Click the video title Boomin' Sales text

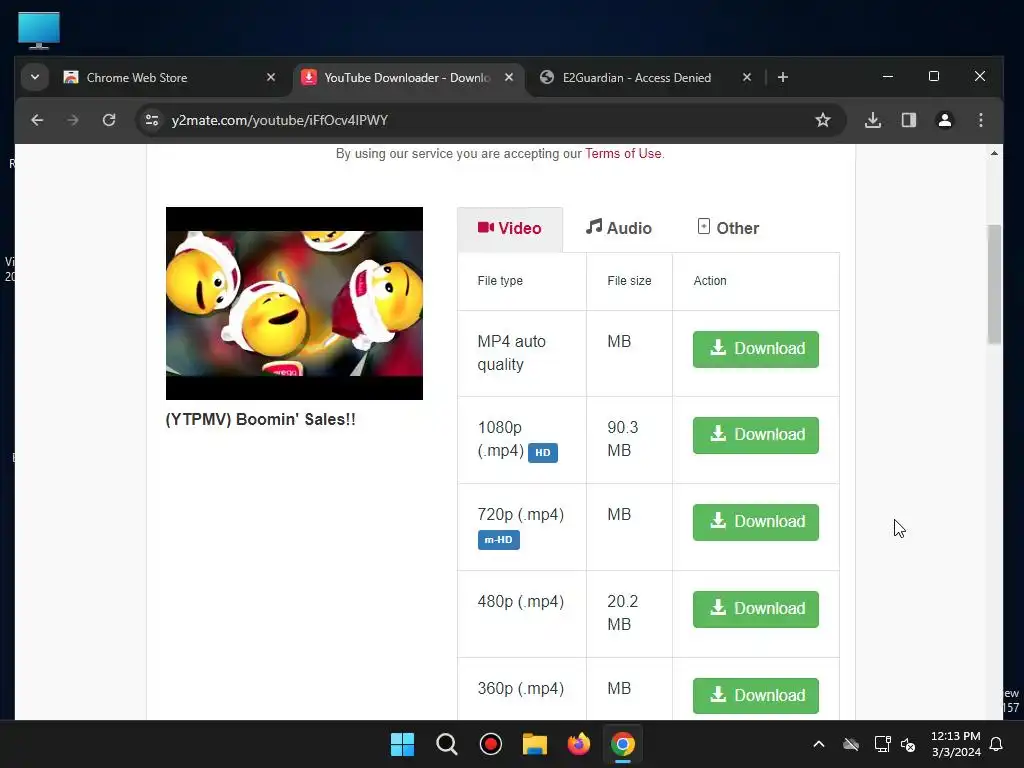261,419
